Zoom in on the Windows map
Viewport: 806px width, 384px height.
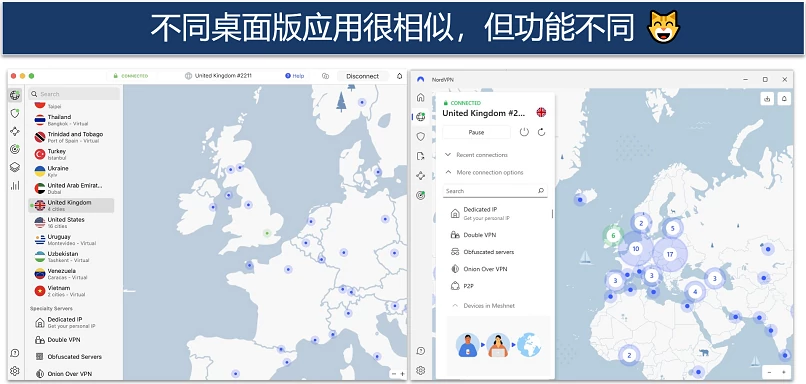coord(783,372)
